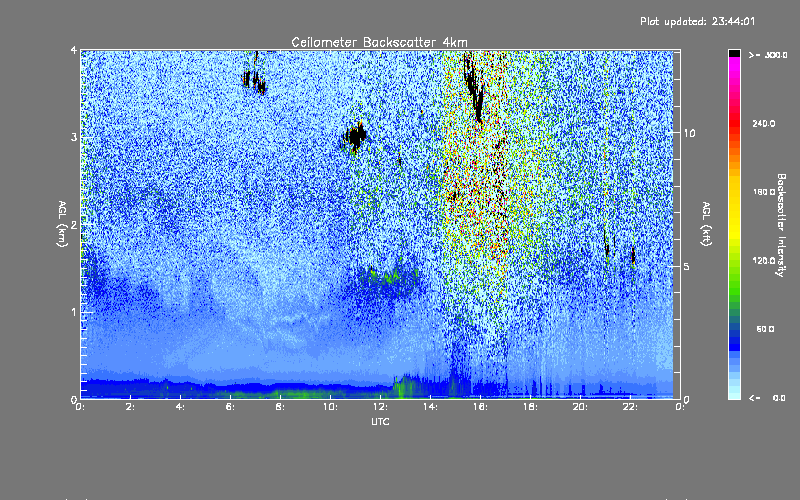The image size is (800, 500).
Task: Click the 1 tick on the km axis
Action: tap(74, 312)
